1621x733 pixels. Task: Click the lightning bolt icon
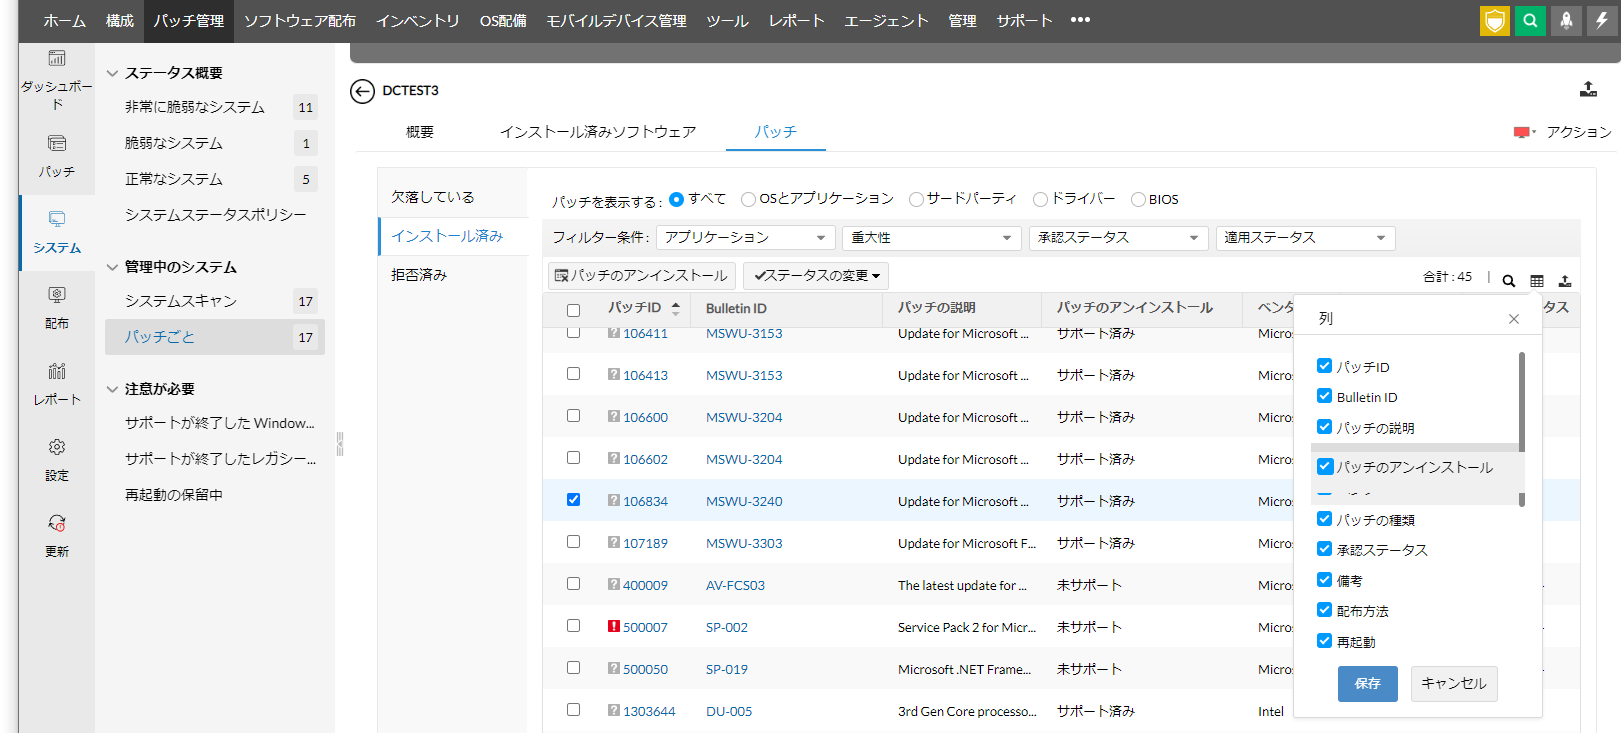1602,21
